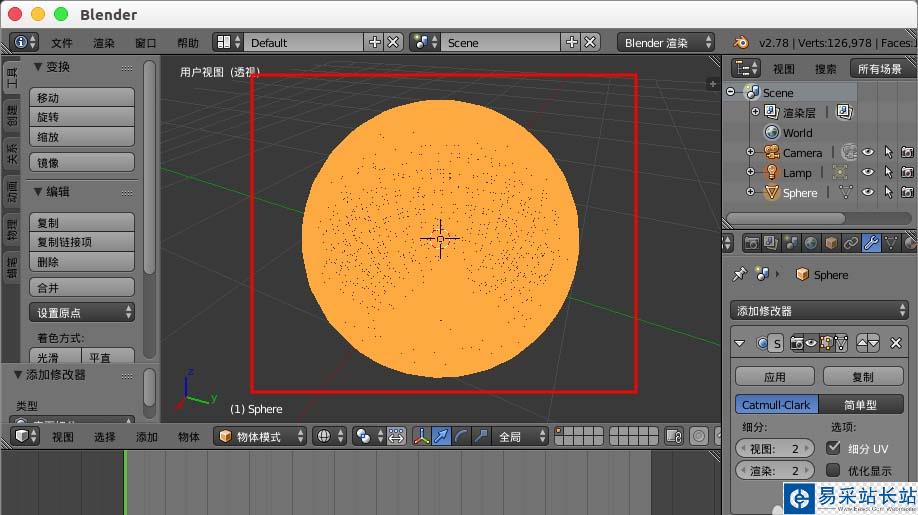The image size is (918, 515).
Task: Toggle modifier viewport display eye icon
Action: pos(811,343)
